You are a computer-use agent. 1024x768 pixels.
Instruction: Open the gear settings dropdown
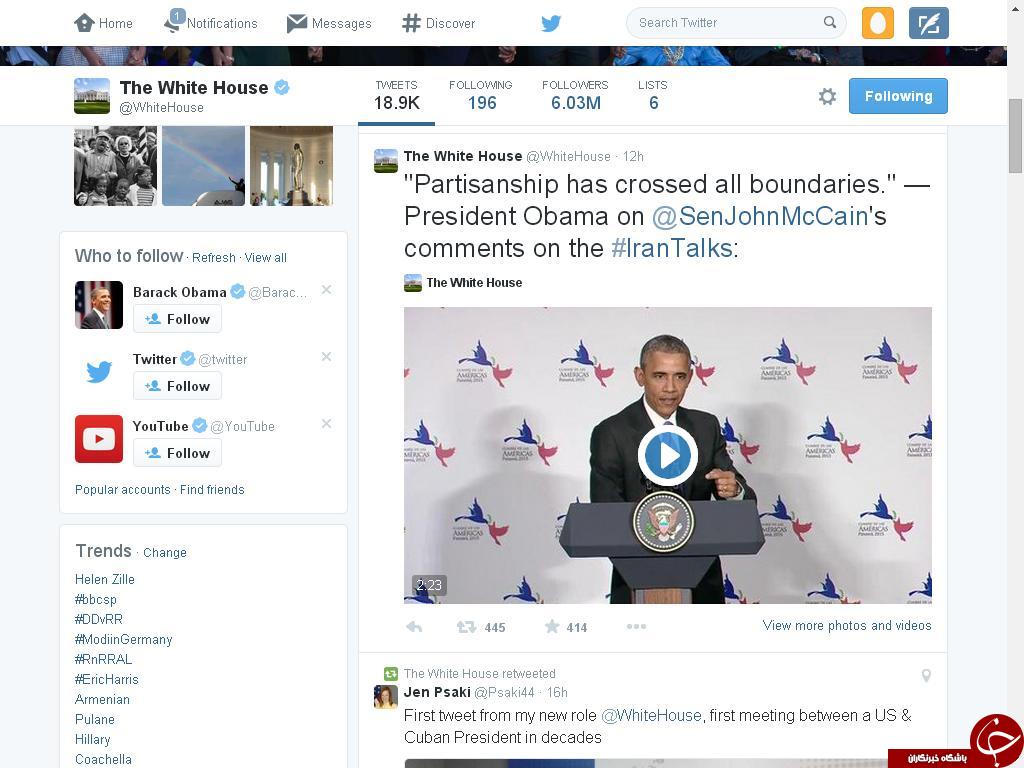[x=827, y=97]
